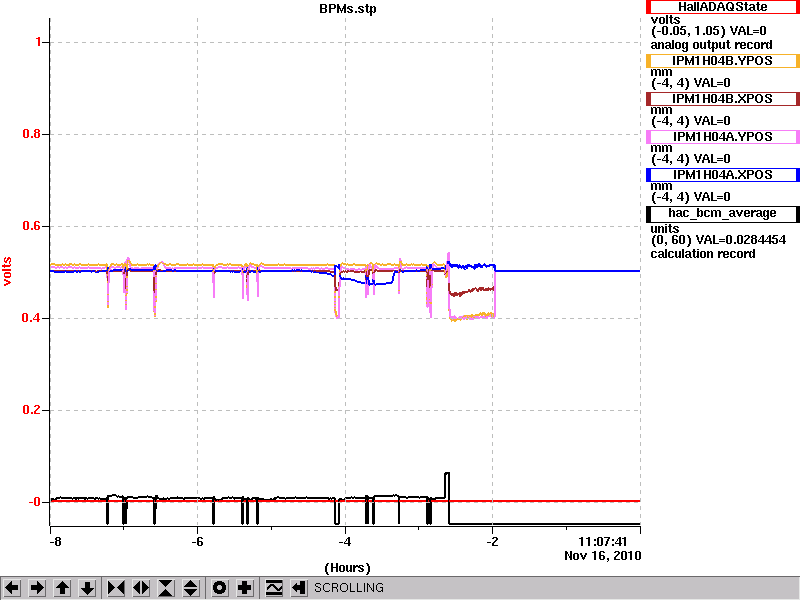The width and height of the screenshot is (800, 600).
Task: Click the vertical zoom-in hourglass icon
Action: pyautogui.click(x=166, y=588)
